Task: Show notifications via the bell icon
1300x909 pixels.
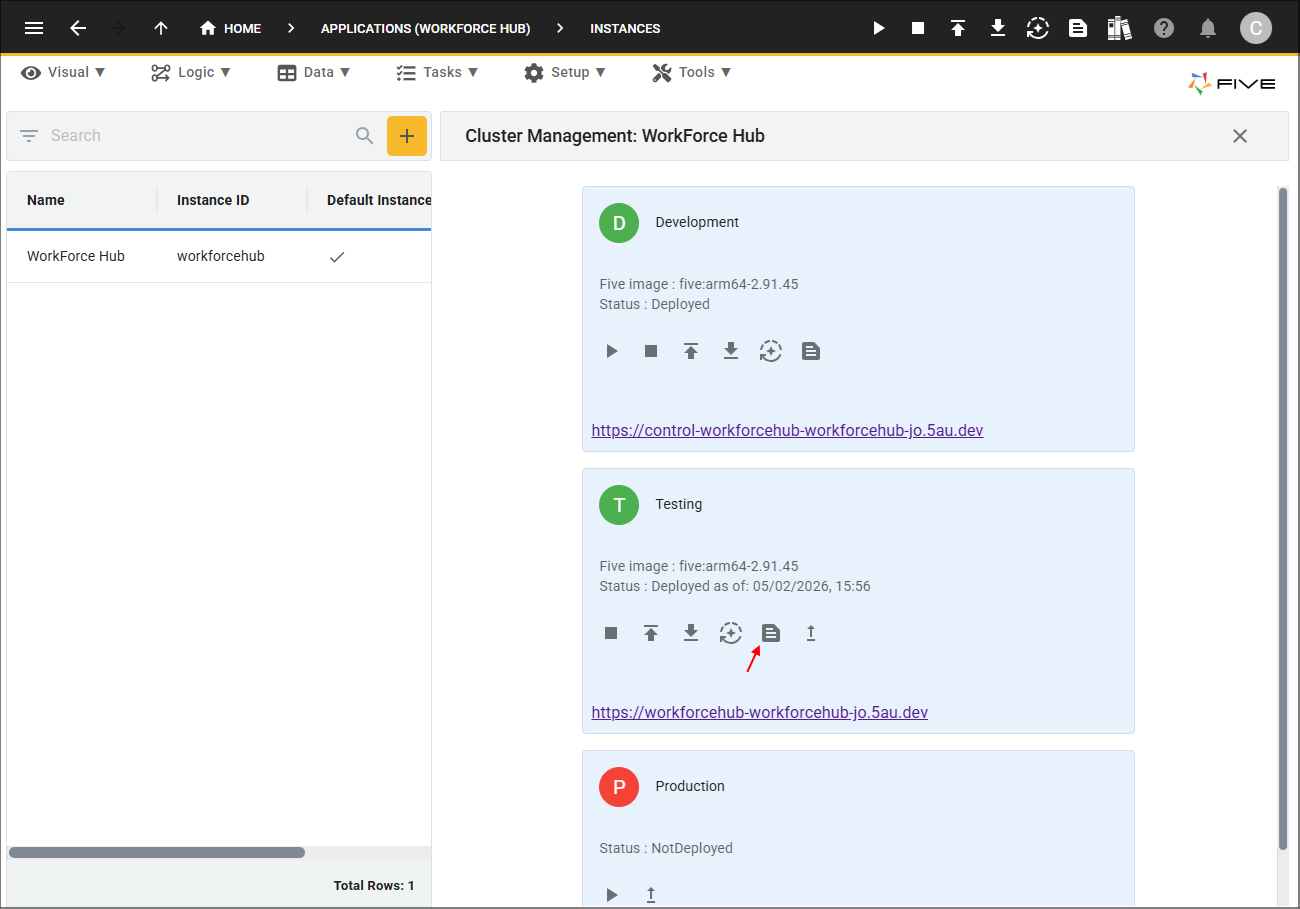Action: (x=1208, y=28)
